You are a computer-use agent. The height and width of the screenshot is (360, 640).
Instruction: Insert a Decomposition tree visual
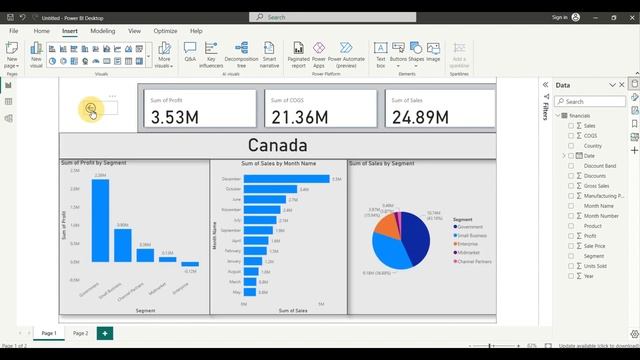[x=242, y=55]
